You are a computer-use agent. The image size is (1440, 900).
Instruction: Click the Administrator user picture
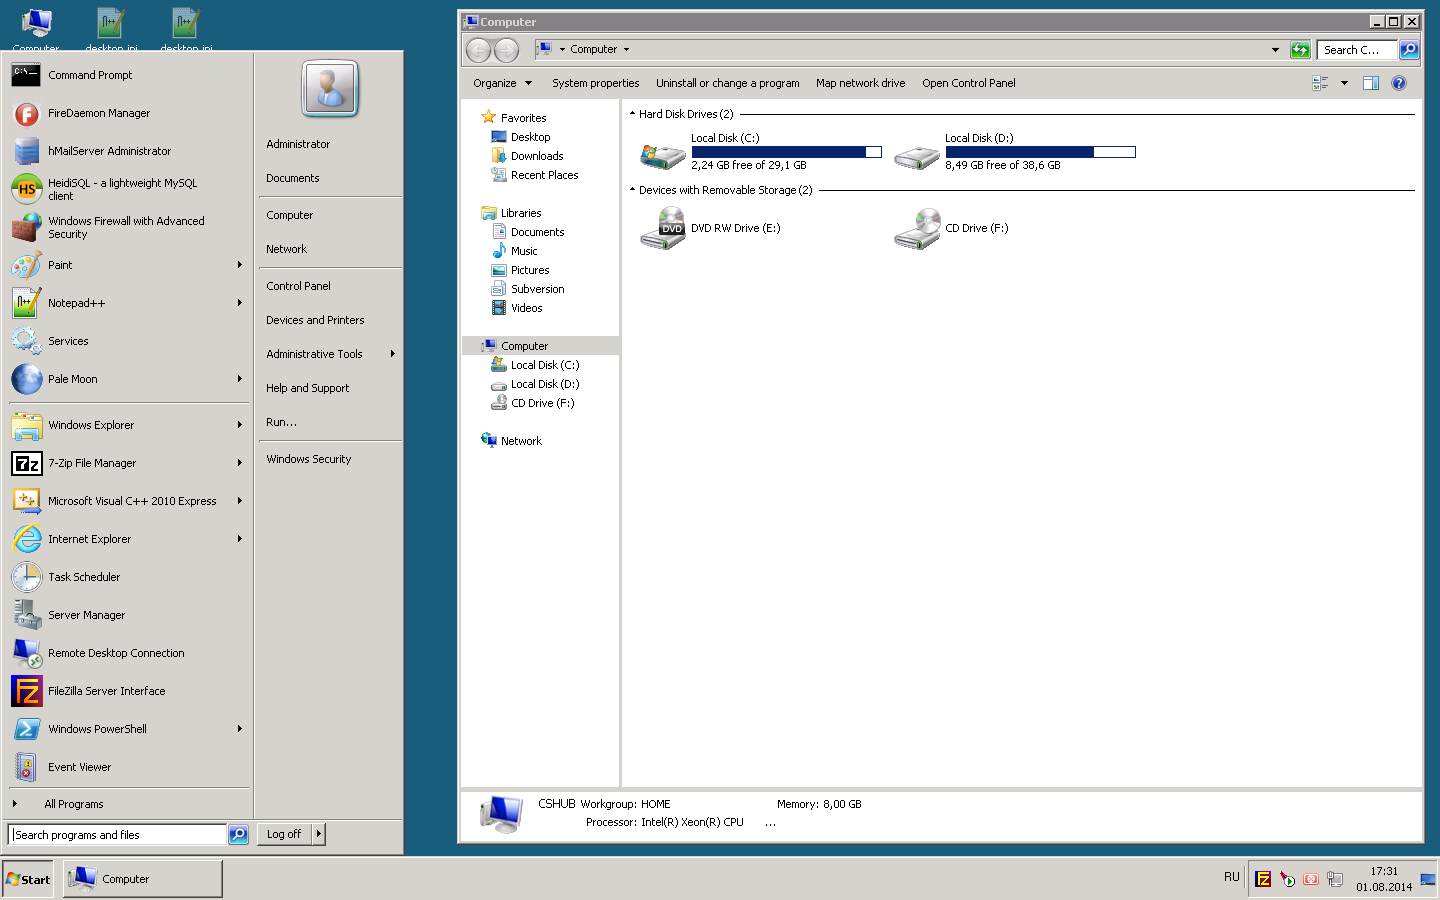330,89
